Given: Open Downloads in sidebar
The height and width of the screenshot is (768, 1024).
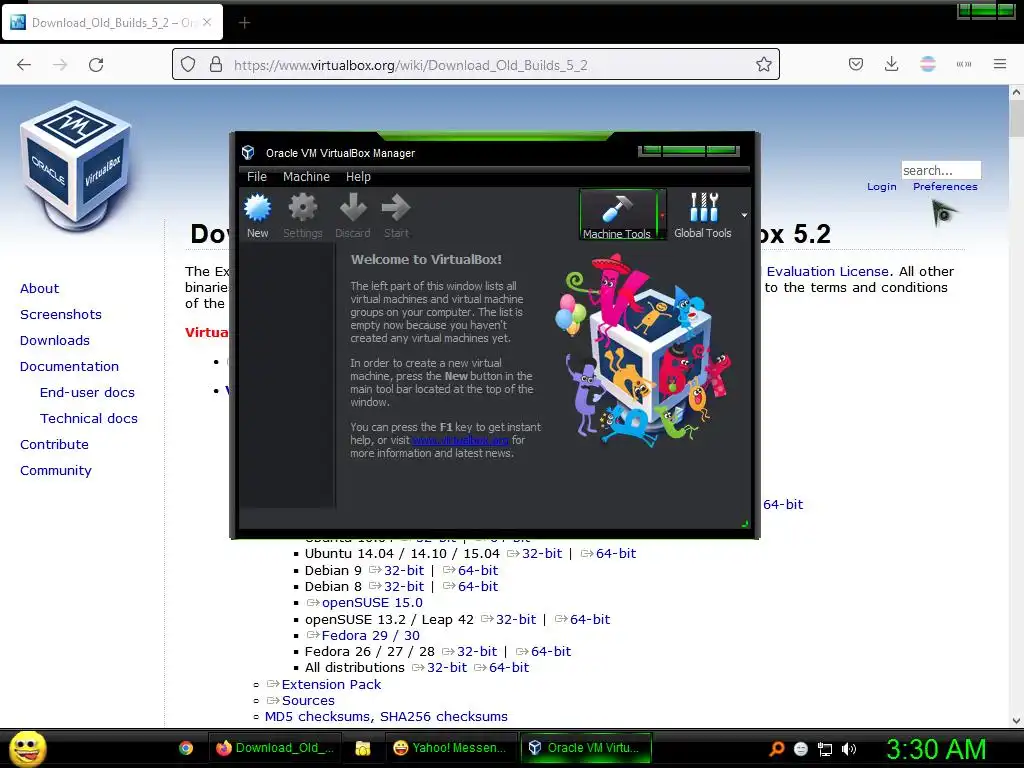Looking at the screenshot, I should pos(55,341).
